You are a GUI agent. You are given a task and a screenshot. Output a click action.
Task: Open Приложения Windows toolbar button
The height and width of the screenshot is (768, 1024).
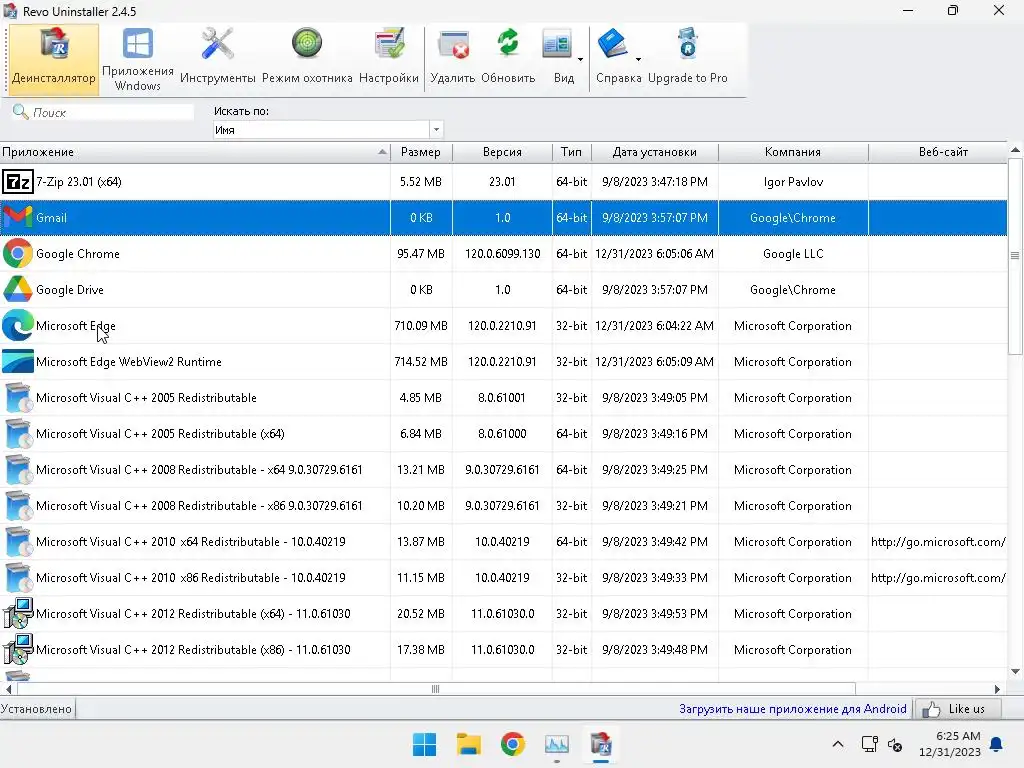coord(138,60)
